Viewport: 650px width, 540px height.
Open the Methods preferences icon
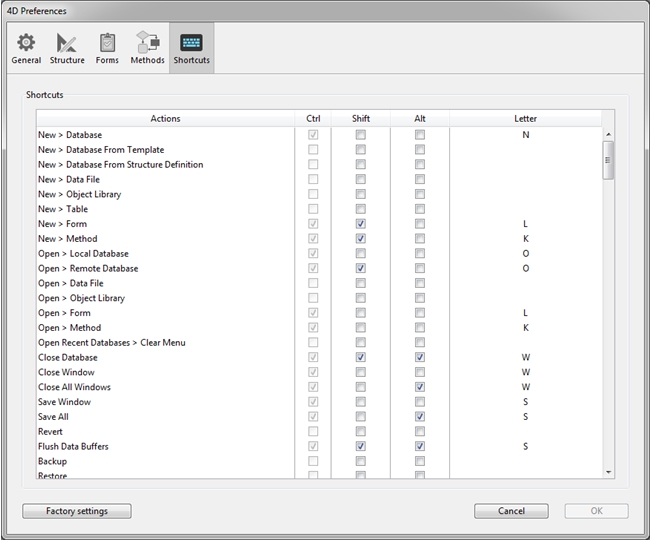click(x=147, y=43)
